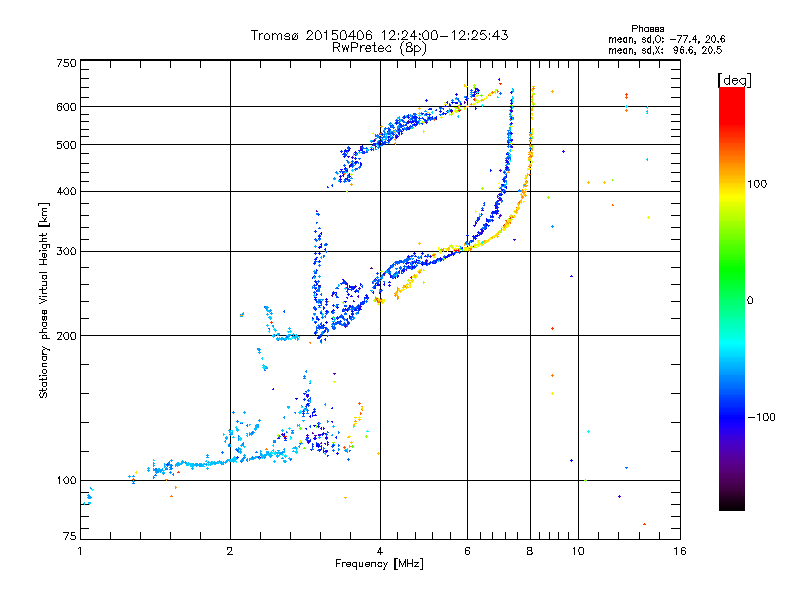Click the 2 tick label on frequency axis
The image size is (800, 600).
point(230,551)
